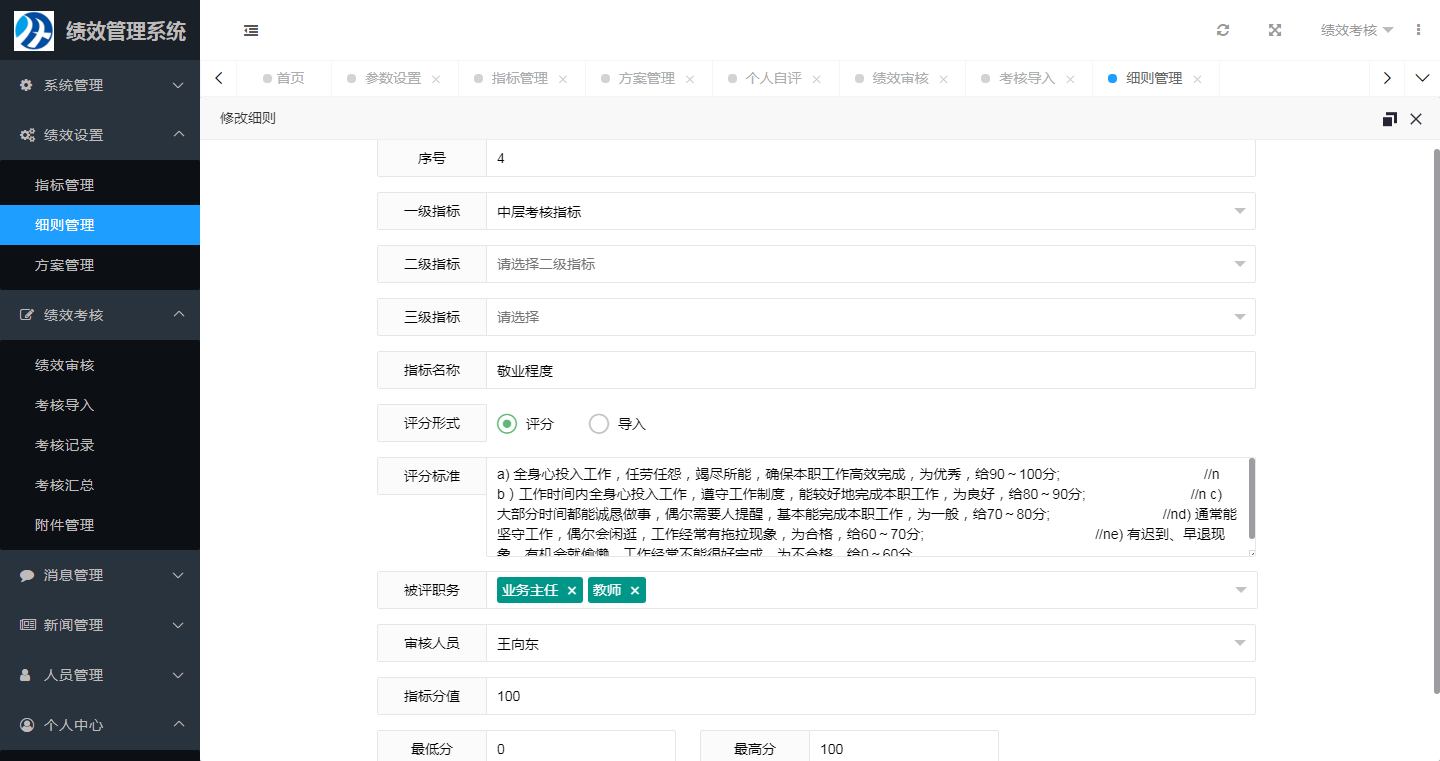Remove the 业务主任 tag
The height and width of the screenshot is (761, 1440).
(572, 591)
